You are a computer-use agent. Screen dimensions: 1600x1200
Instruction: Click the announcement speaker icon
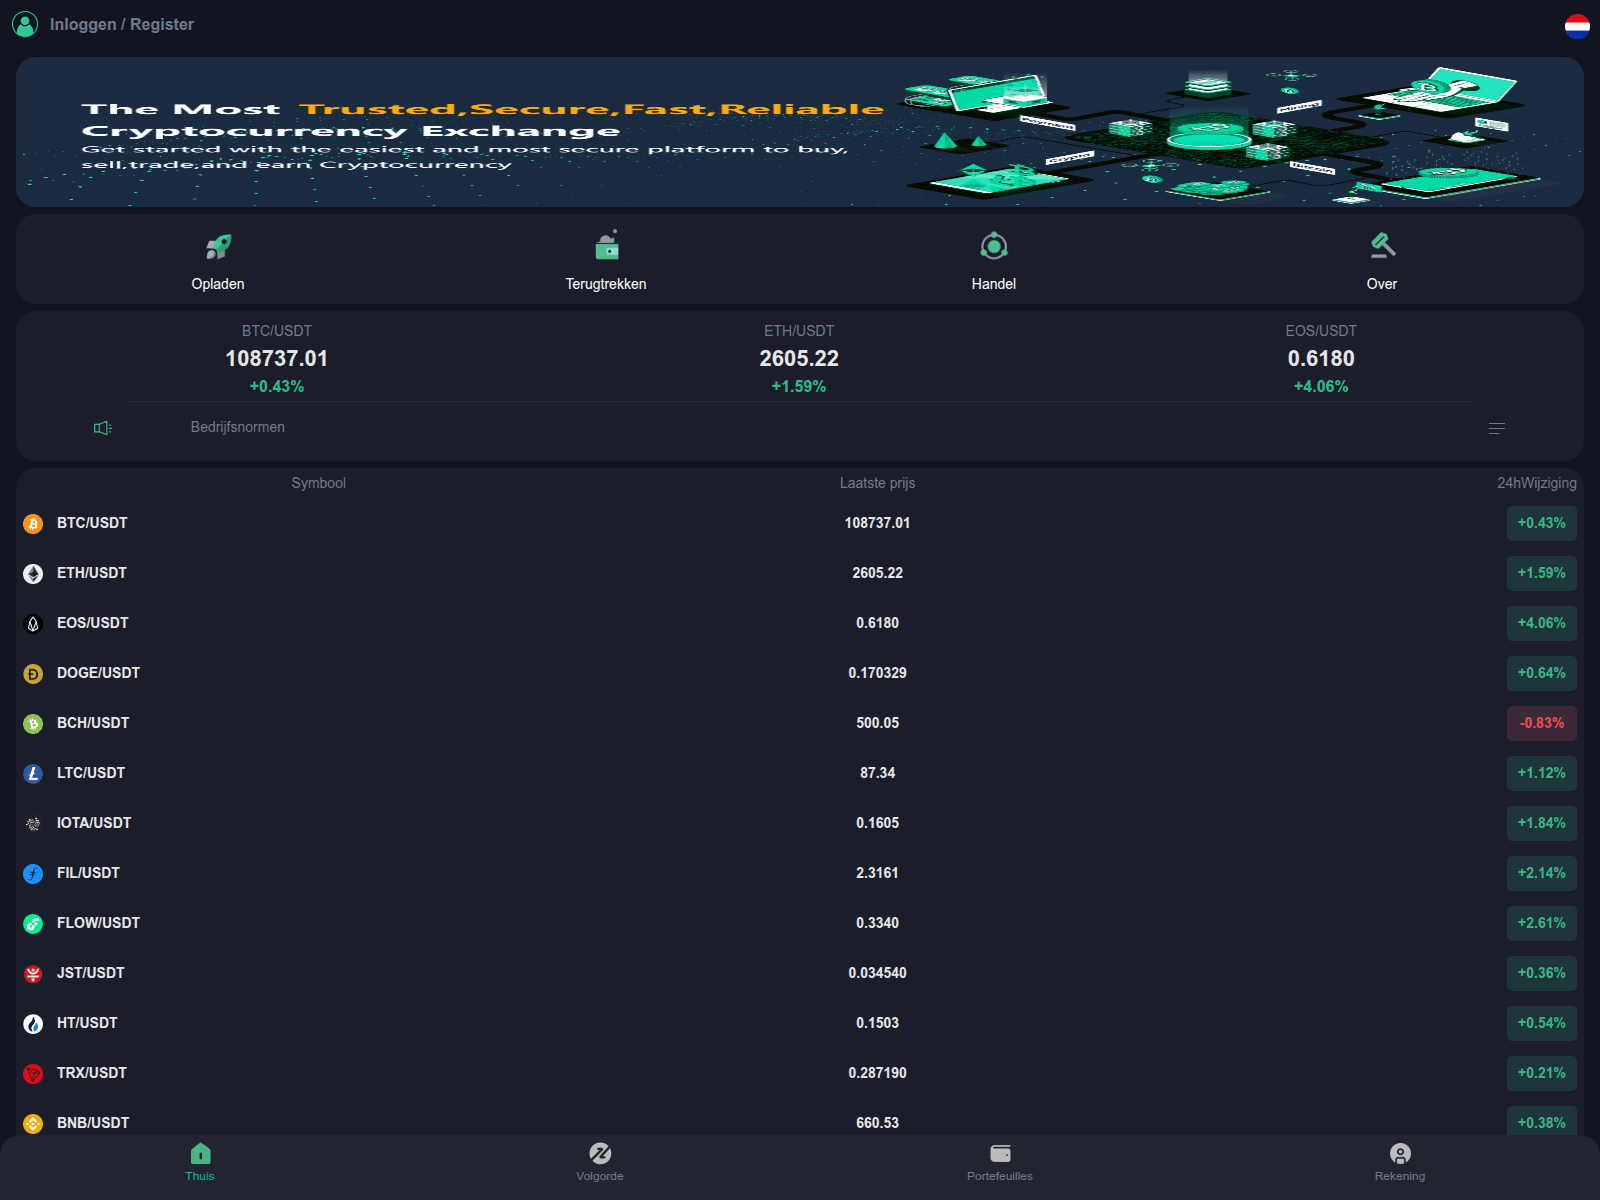(103, 428)
